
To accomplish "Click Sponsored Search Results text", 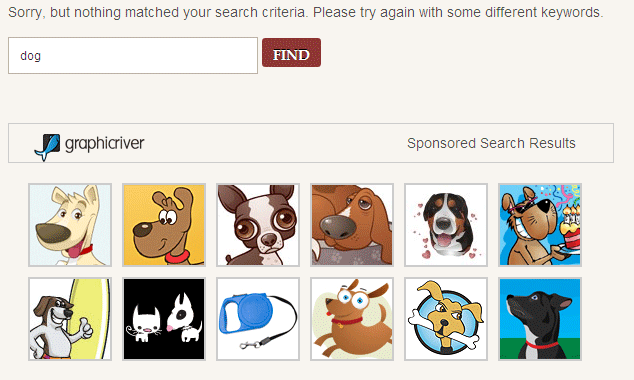I will pyautogui.click(x=491, y=143).
